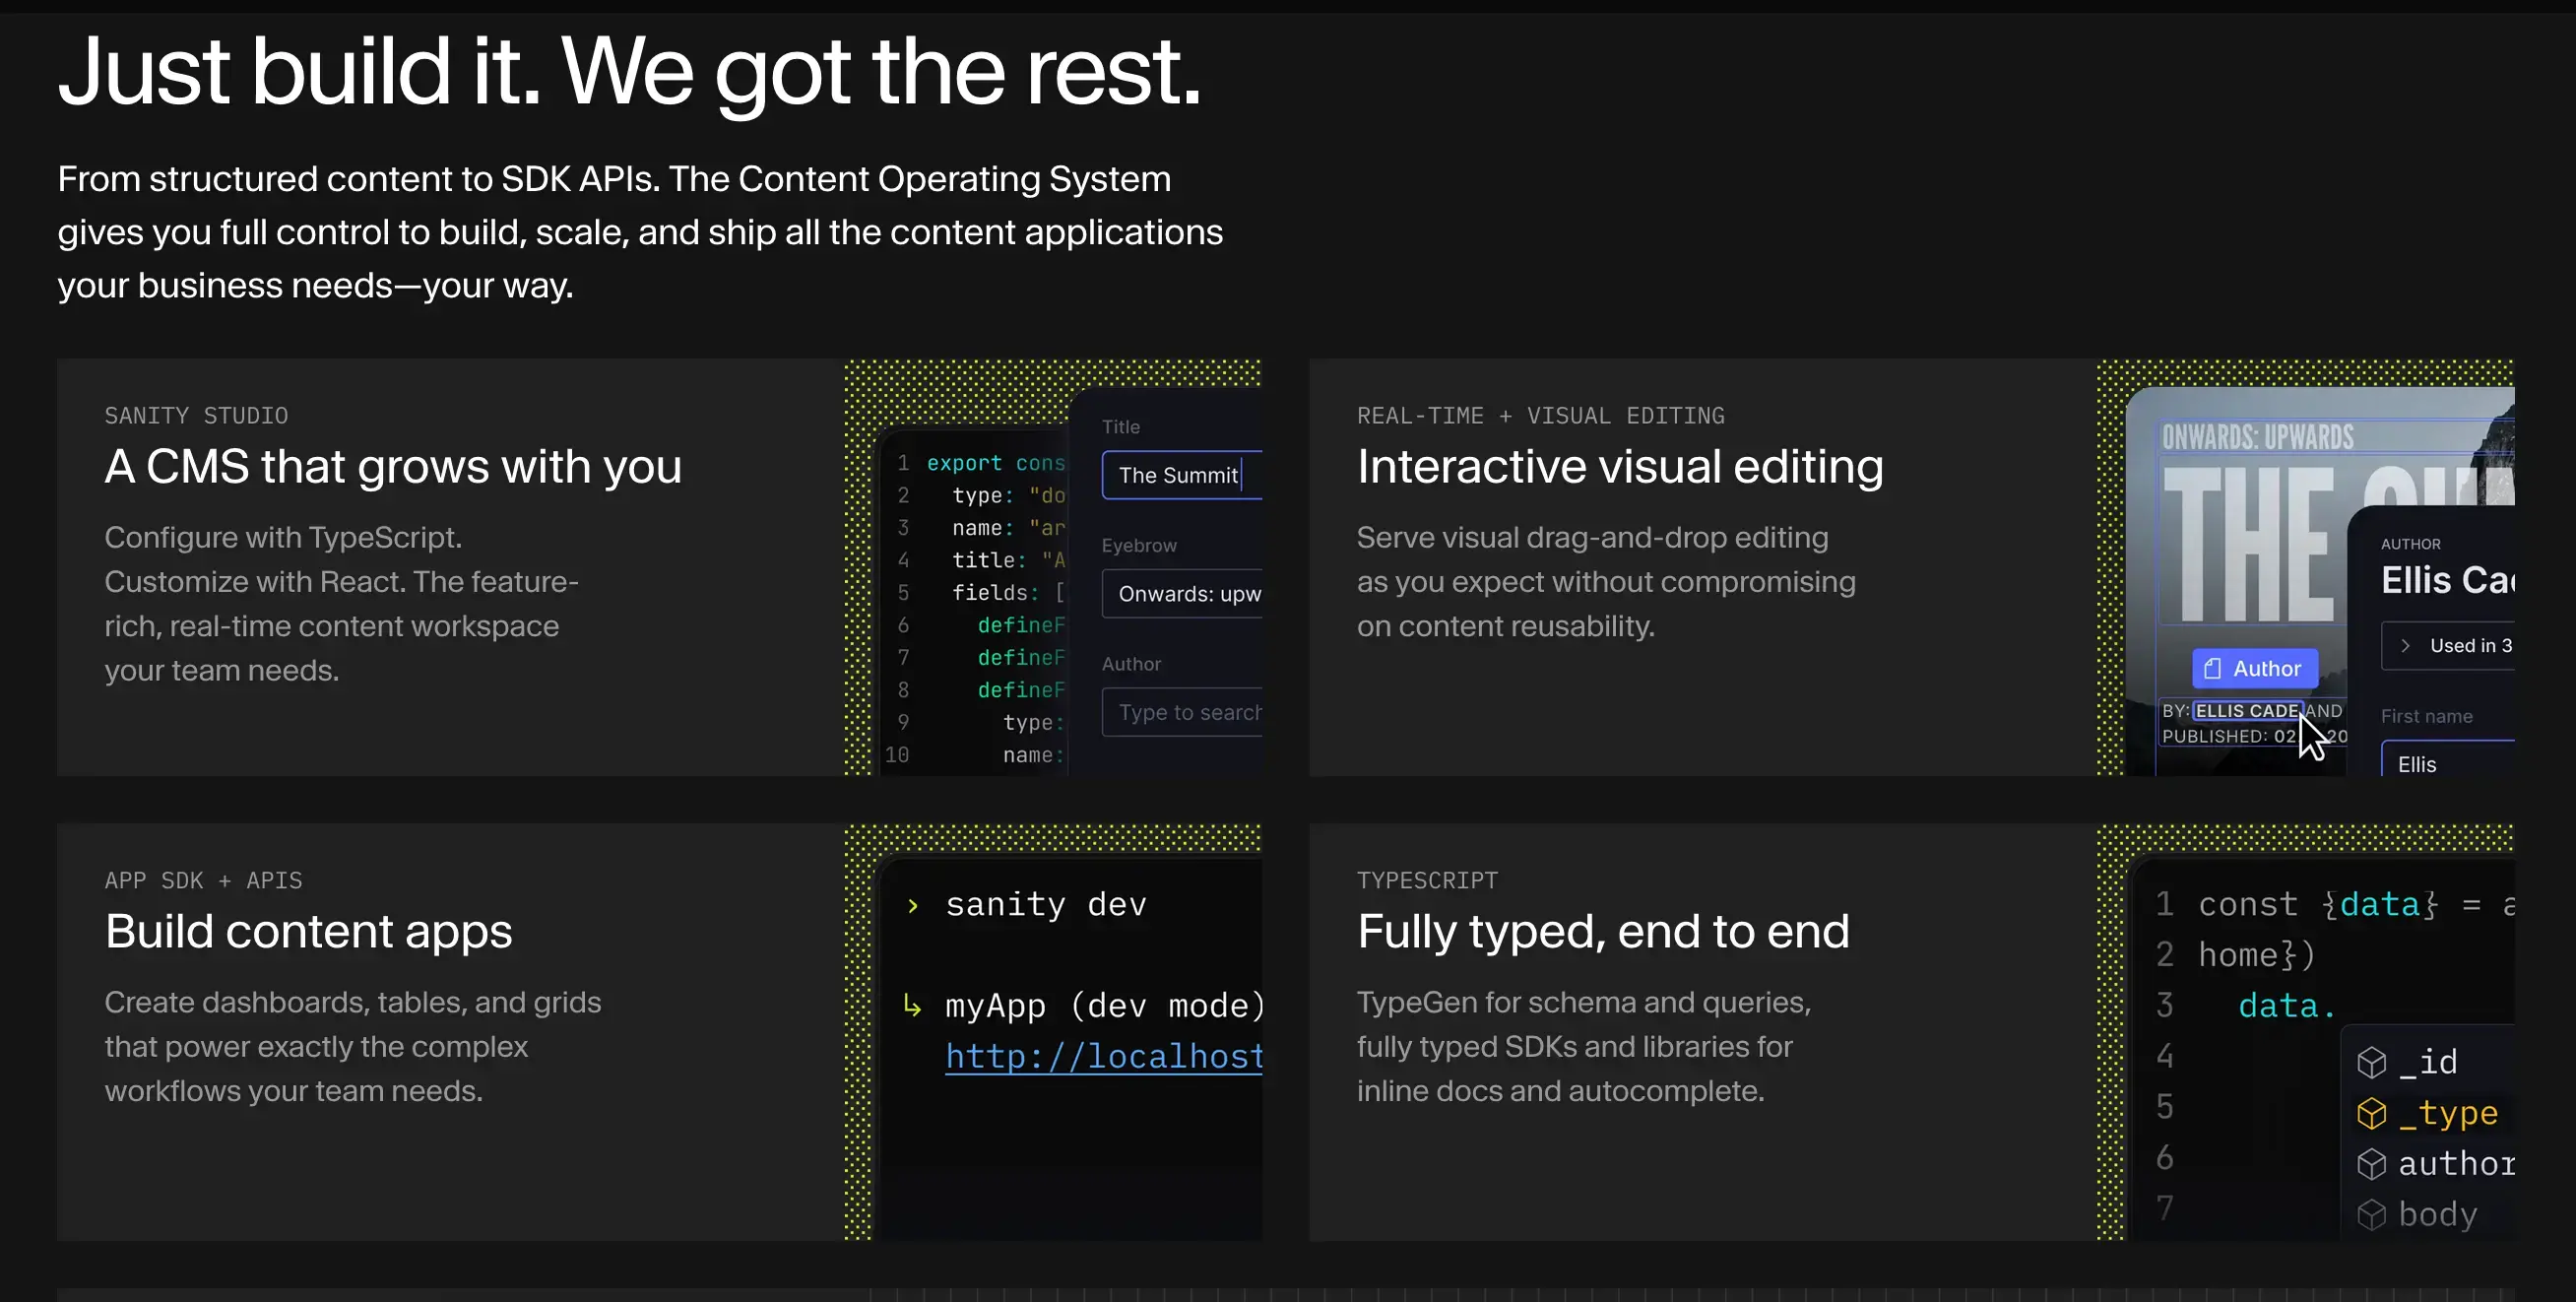Select the body autocomplete suggestion text
This screenshot has width=2576, height=1302.
2438,1214
